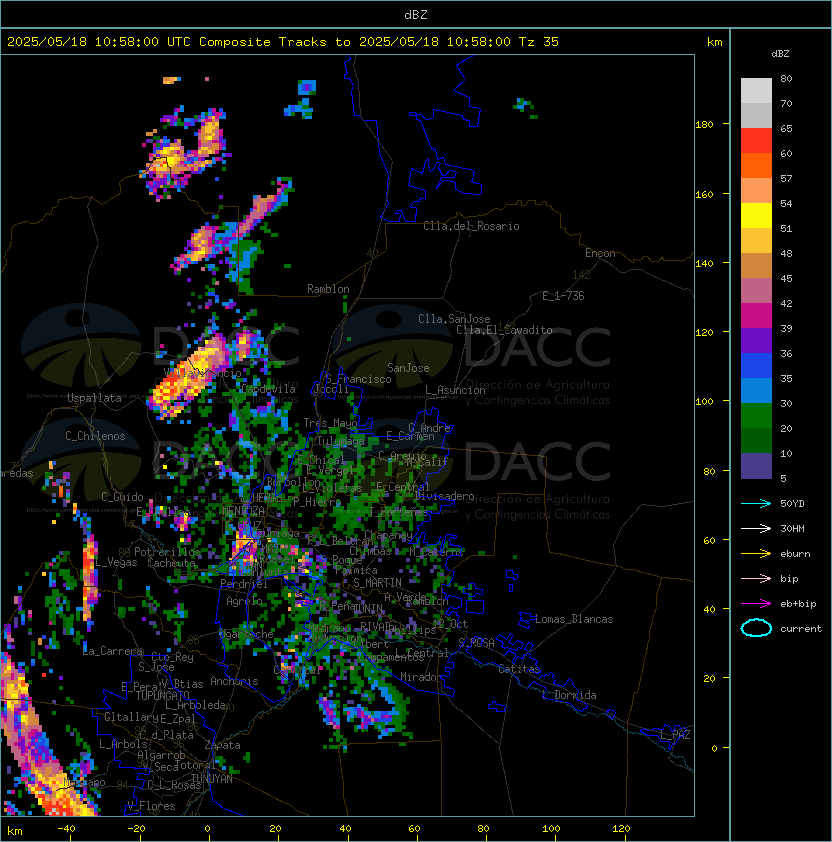Click the S_MARTIN map label
This screenshot has height=842, width=832.
pos(378,583)
